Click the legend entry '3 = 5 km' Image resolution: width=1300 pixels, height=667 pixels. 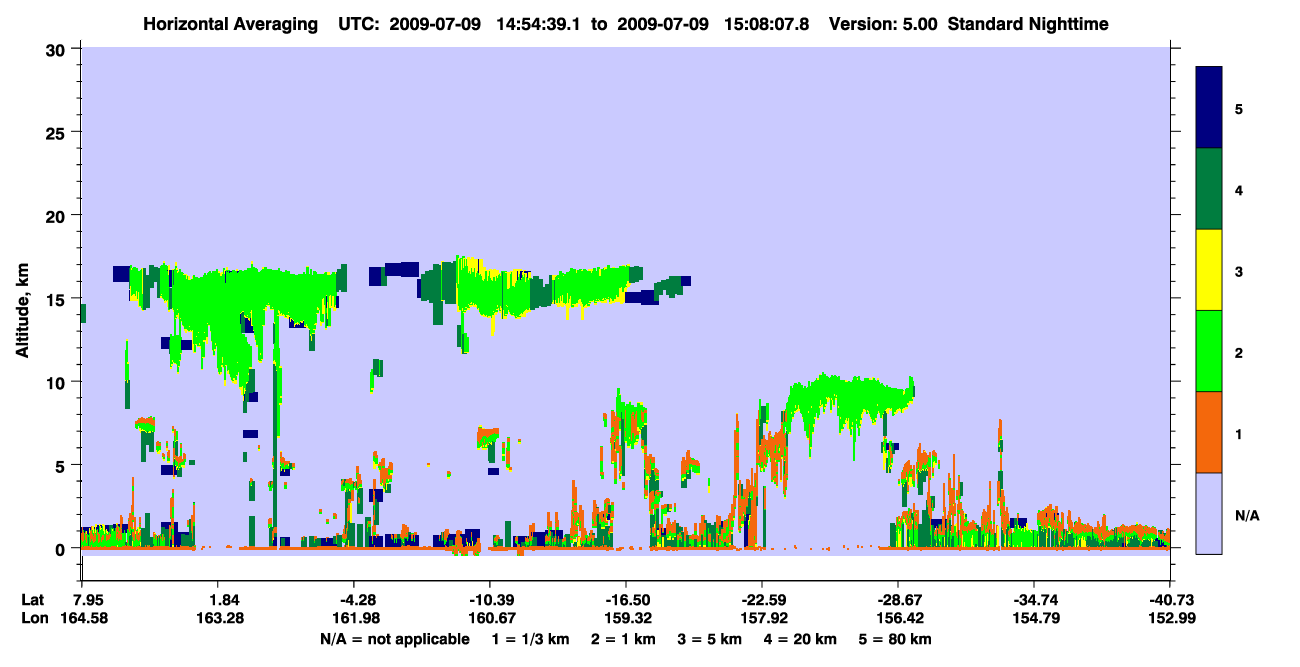pyautogui.click(x=709, y=639)
